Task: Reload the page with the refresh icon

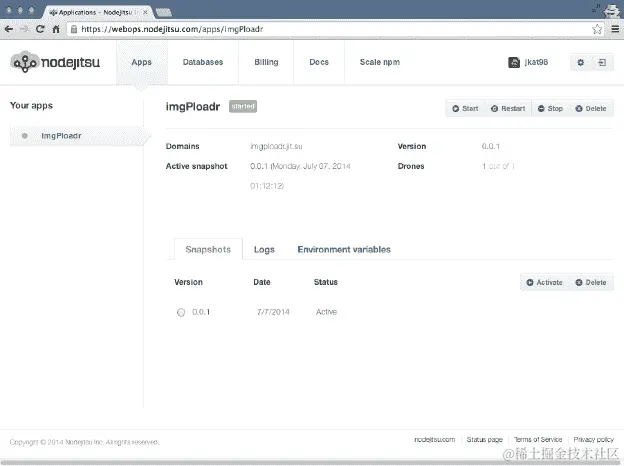Action: click(x=40, y=29)
